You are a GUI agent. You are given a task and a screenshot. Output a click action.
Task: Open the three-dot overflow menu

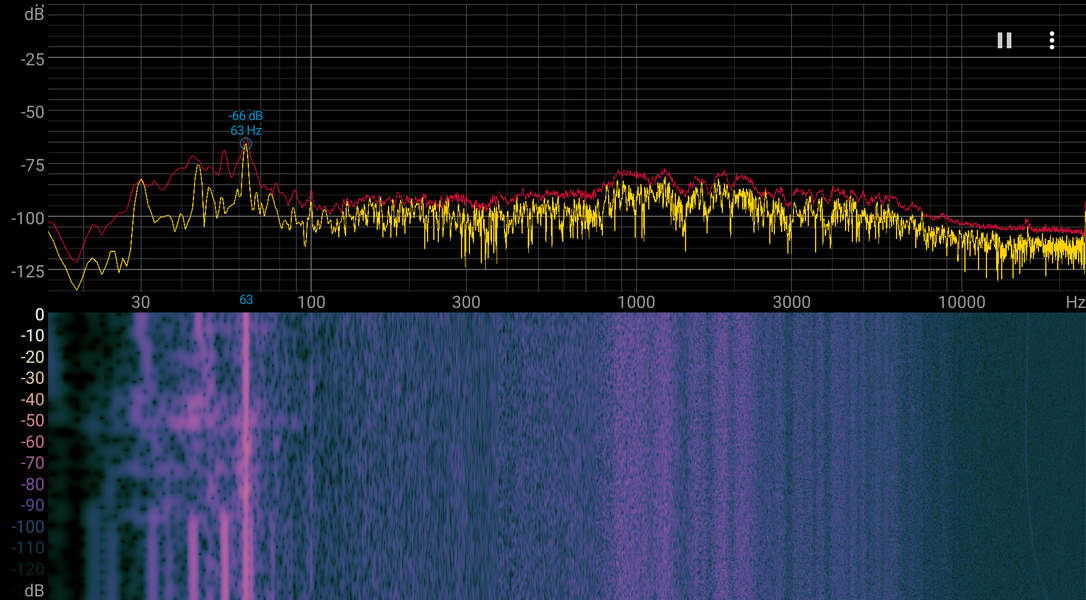point(1051,40)
